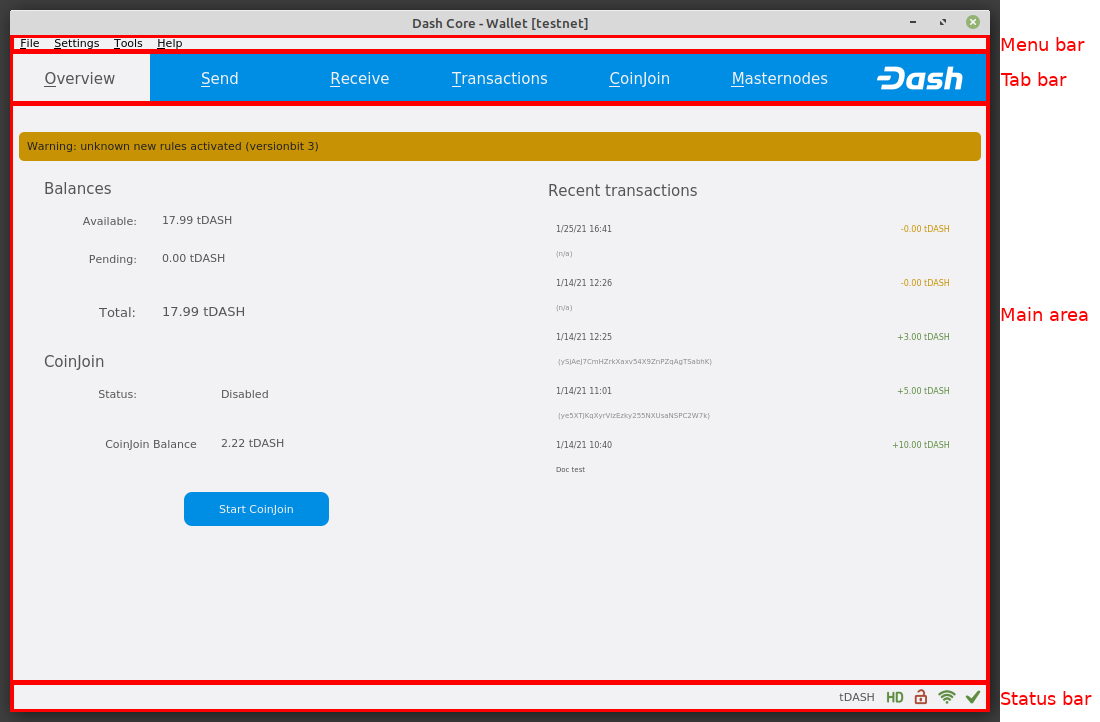Switch to the Receive tab
The width and height of the screenshot is (1100, 722).
(x=359, y=78)
